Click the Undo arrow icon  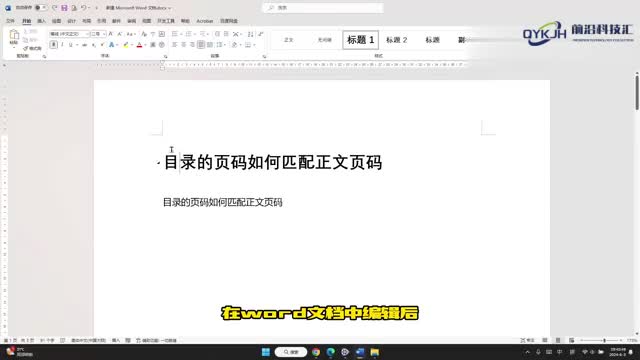pyautogui.click(x=84, y=8)
